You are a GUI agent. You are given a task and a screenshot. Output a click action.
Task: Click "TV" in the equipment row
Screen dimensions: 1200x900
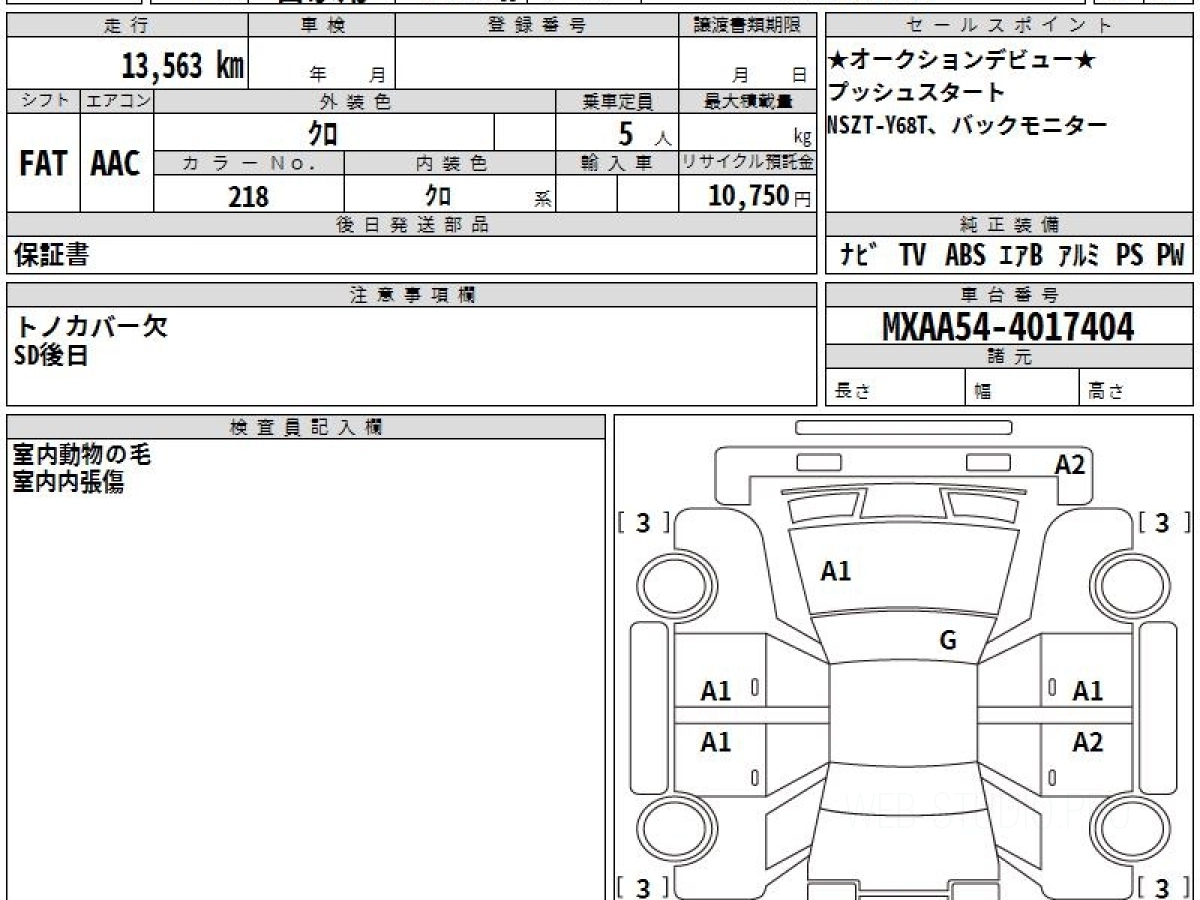(x=912, y=256)
